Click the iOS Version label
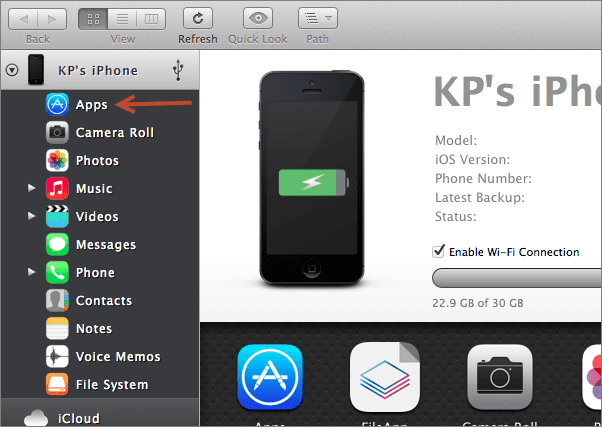 (473, 159)
